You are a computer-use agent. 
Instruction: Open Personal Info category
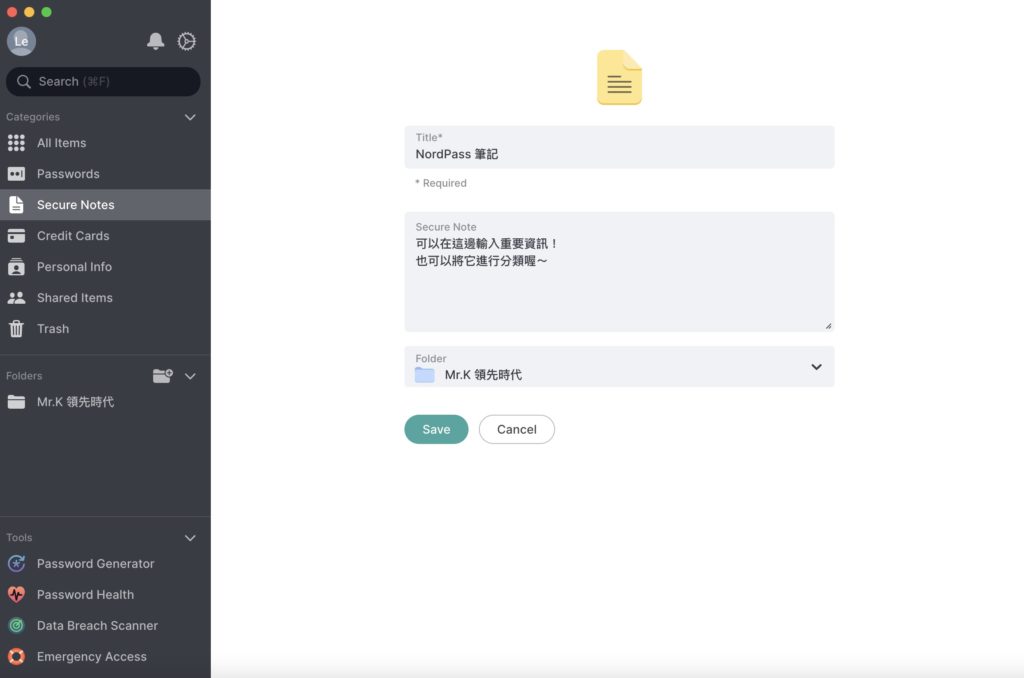pos(105,266)
